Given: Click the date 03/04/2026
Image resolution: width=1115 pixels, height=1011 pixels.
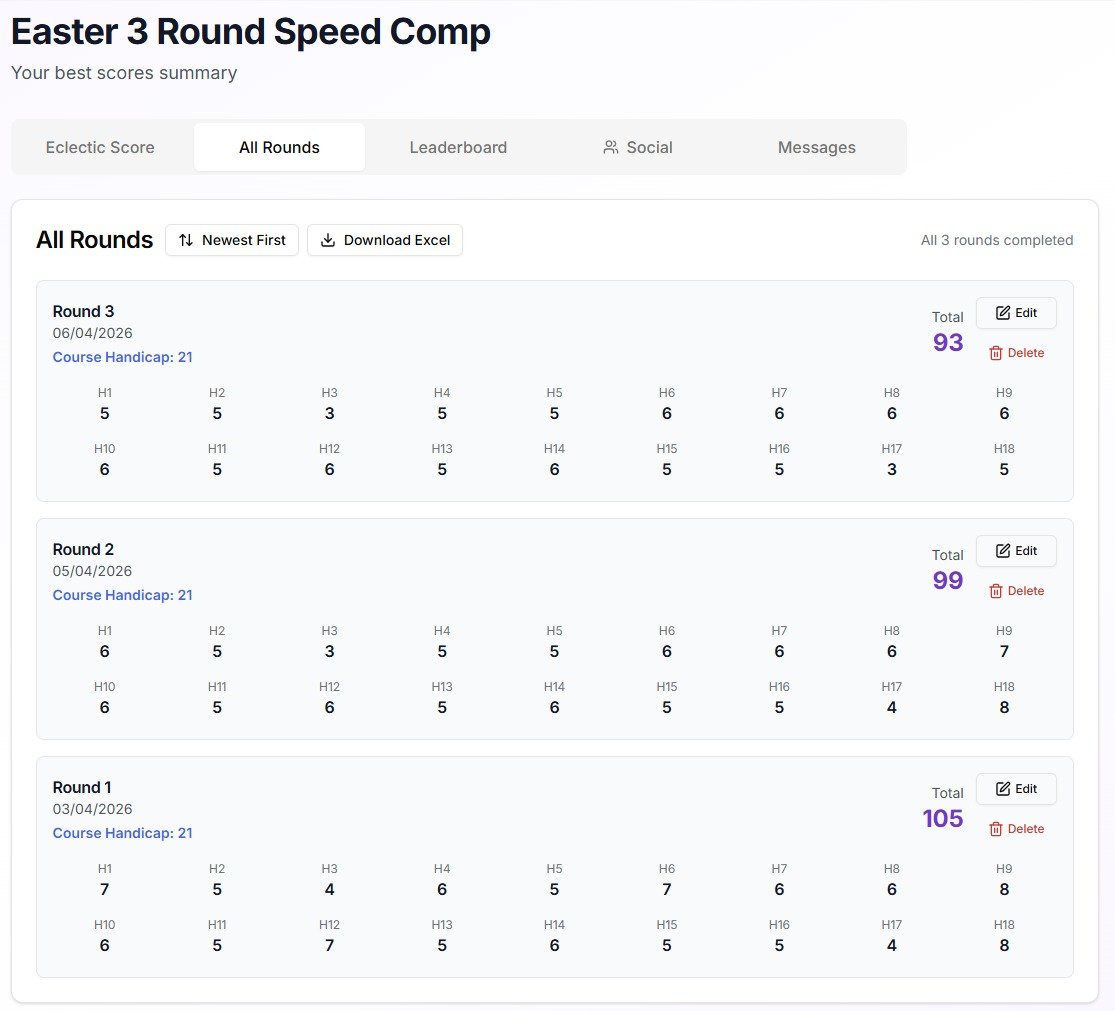Looking at the screenshot, I should [x=92, y=810].
